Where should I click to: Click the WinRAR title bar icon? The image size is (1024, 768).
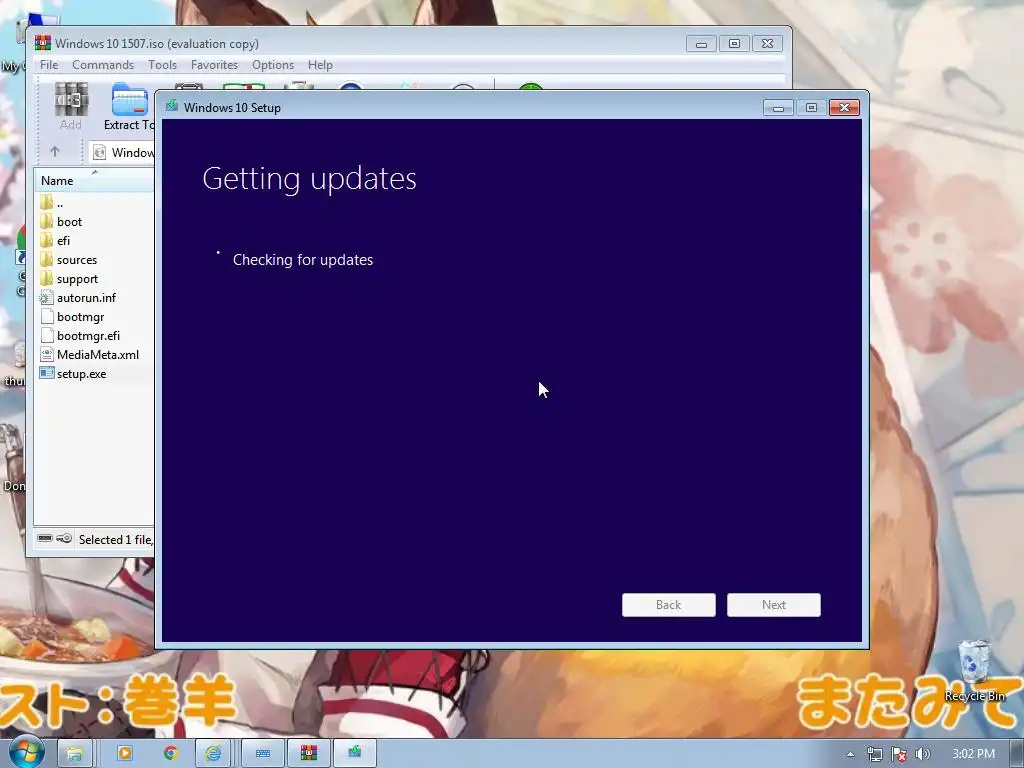coord(43,43)
